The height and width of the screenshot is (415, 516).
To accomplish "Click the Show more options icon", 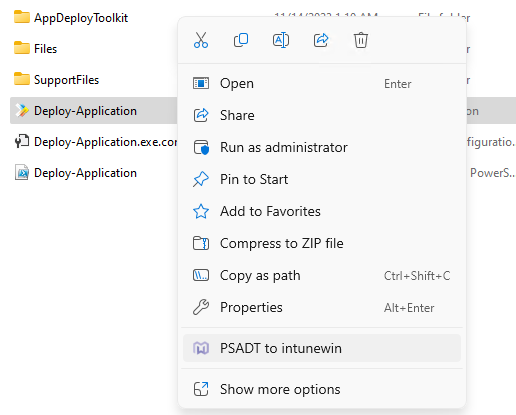I will pos(201,389).
